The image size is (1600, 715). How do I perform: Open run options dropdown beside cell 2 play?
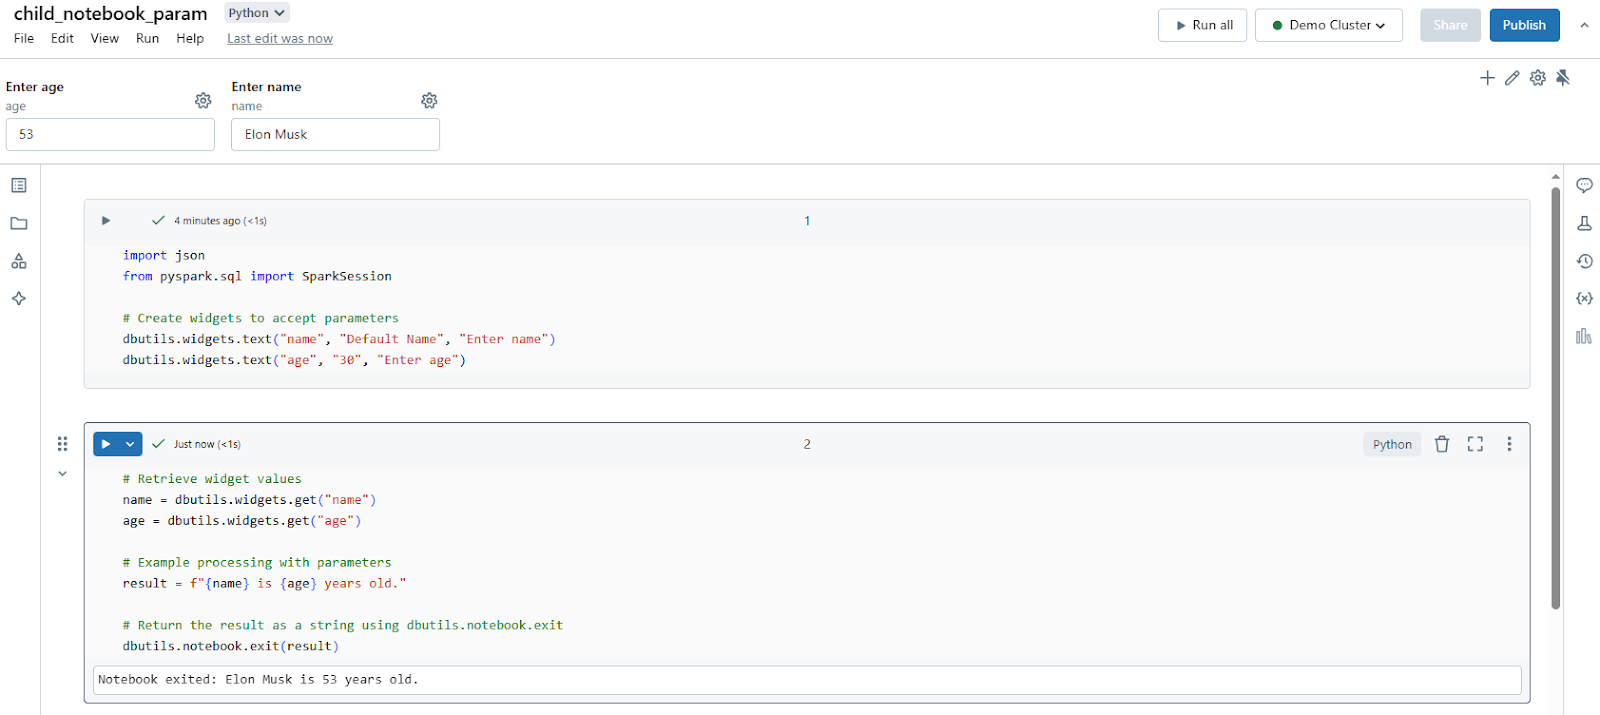[x=130, y=444]
